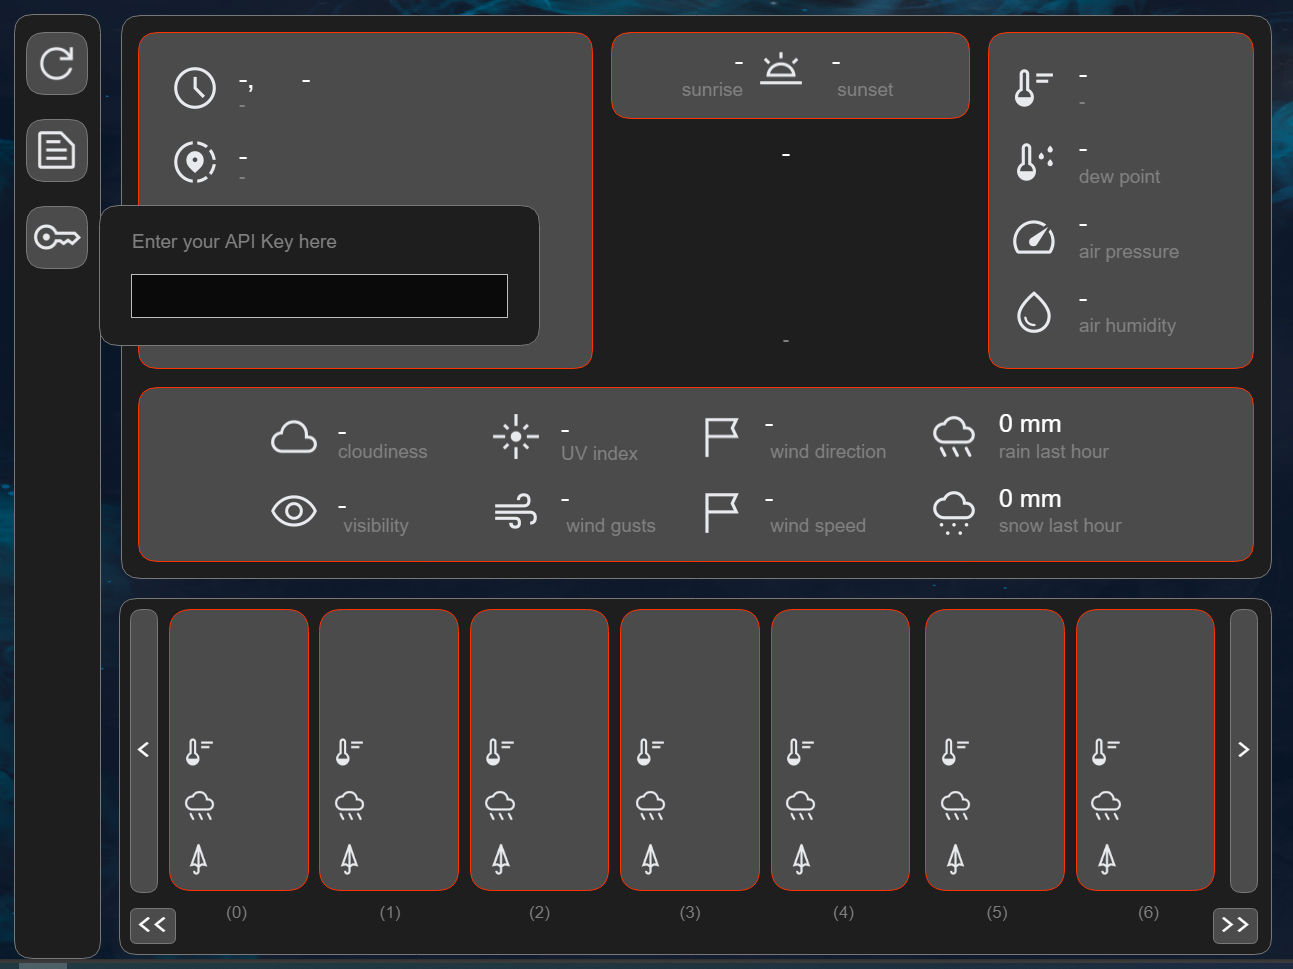Click the API key icon

(57, 238)
